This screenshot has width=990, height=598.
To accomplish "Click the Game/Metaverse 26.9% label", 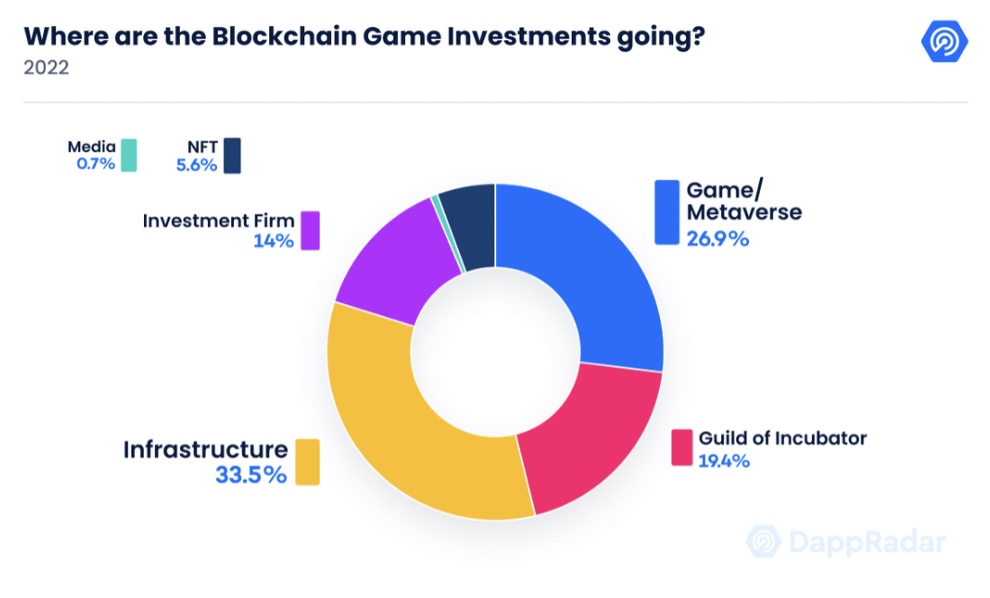I will 744,213.
